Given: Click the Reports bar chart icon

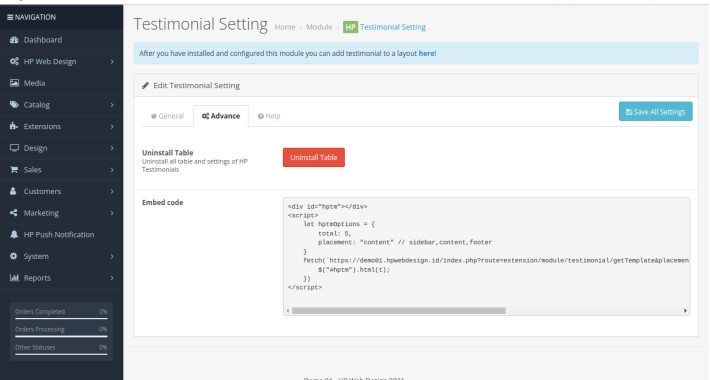Looking at the screenshot, I should point(14,278).
